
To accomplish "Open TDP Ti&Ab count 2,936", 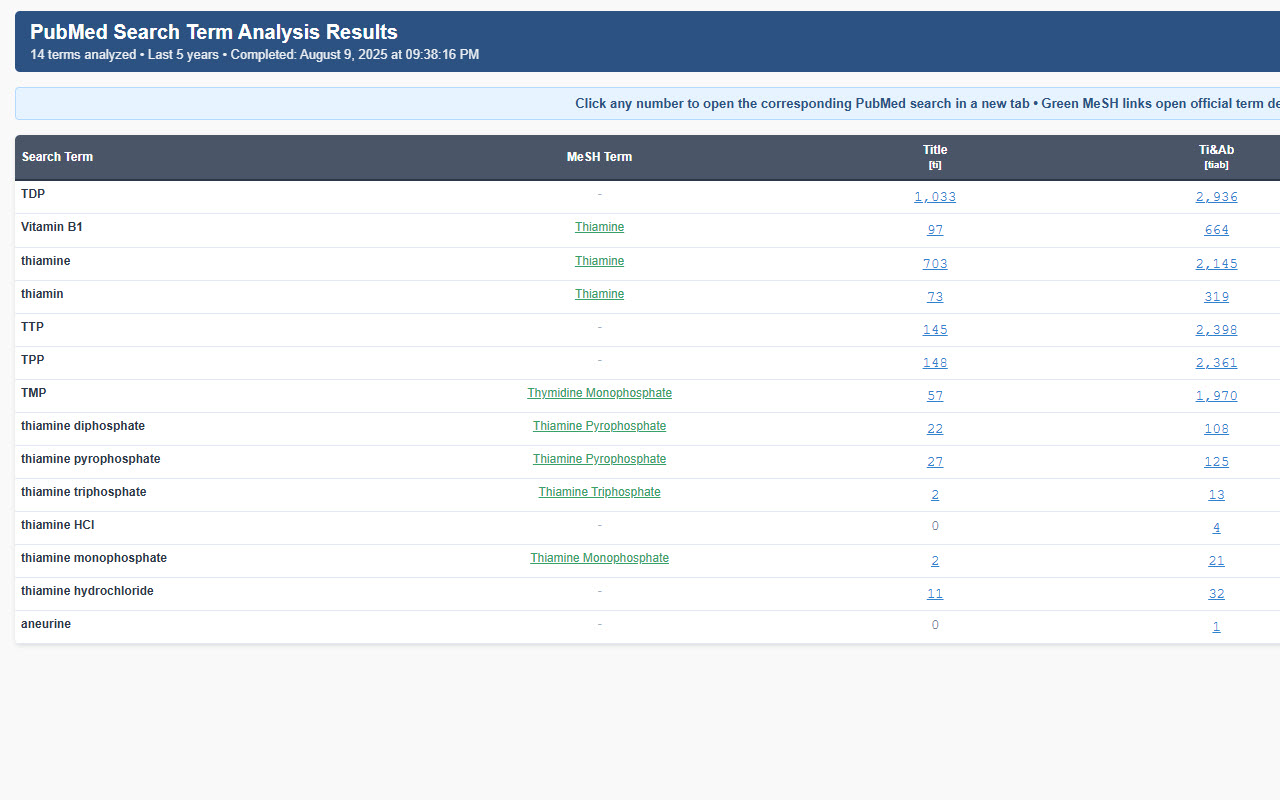I will (1216, 197).
